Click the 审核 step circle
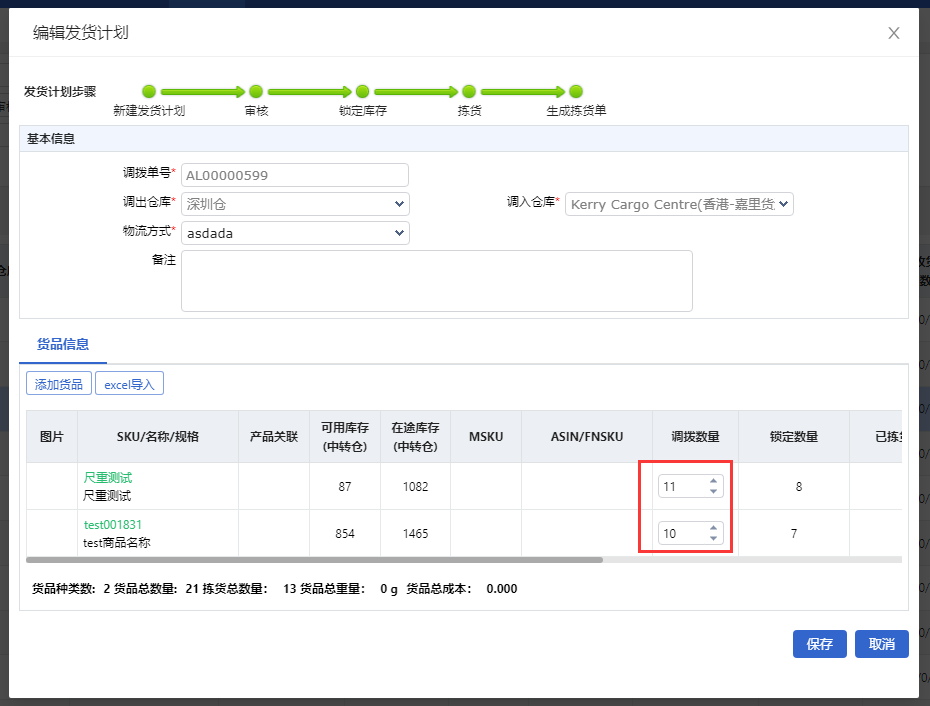 [x=256, y=91]
